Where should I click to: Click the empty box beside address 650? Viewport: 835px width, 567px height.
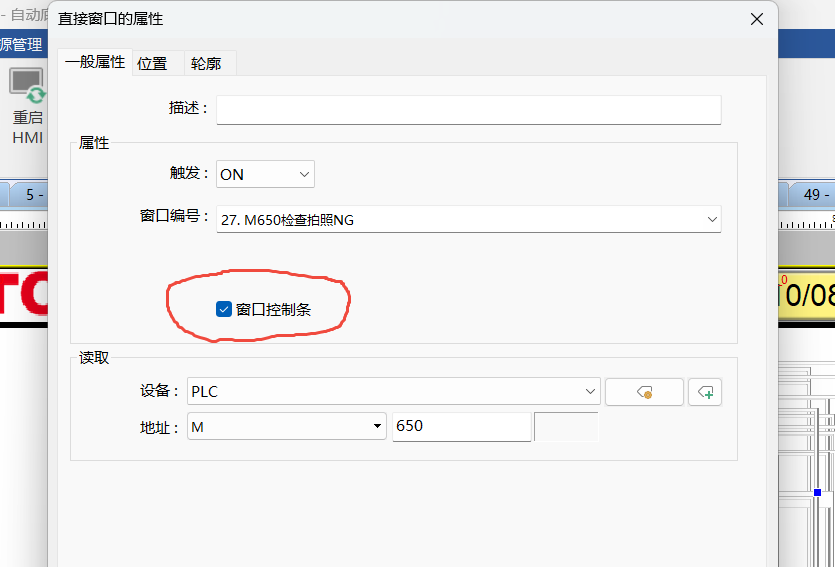point(565,426)
